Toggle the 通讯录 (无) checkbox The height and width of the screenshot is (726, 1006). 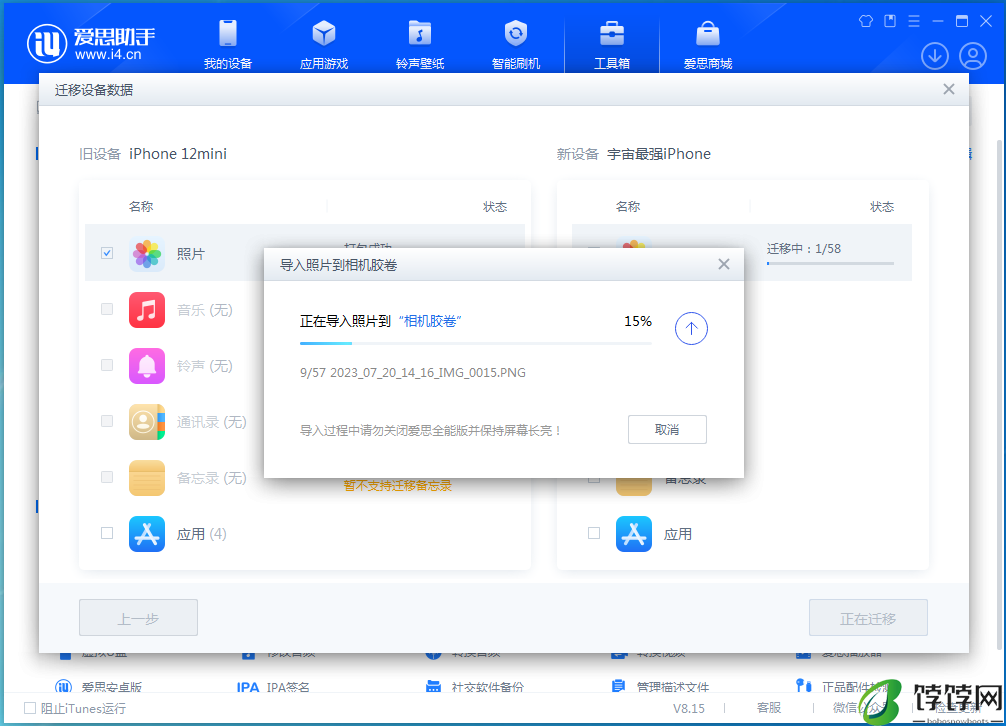[107, 421]
